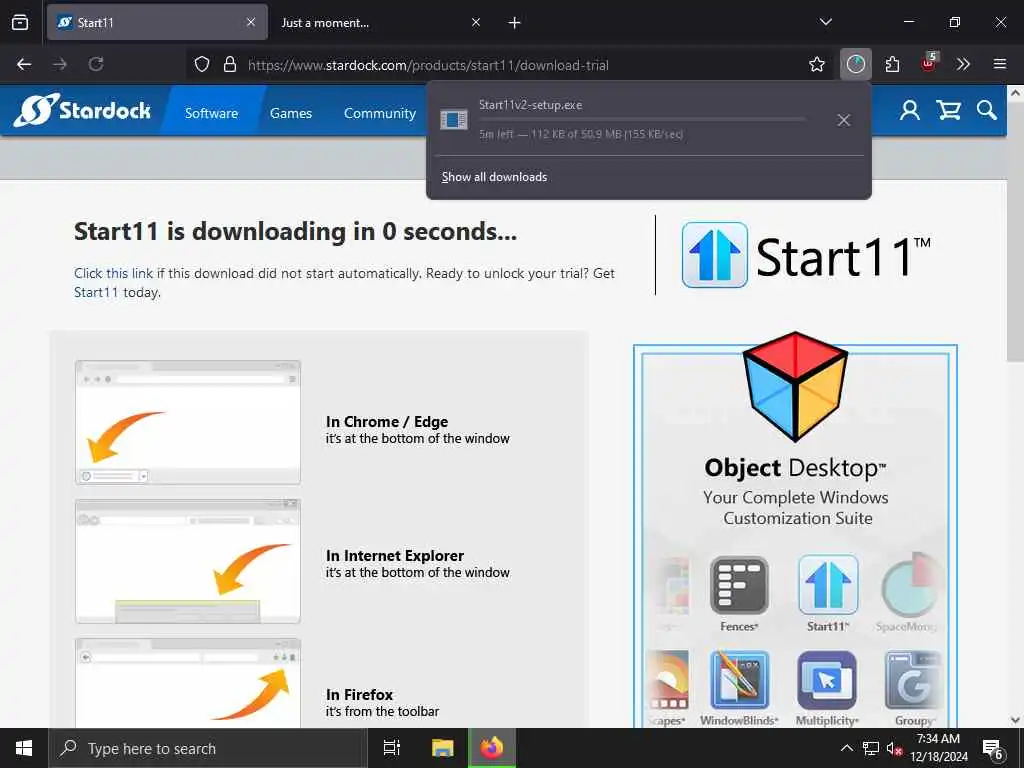Viewport: 1024px width, 768px height.
Task: Switch to the Start11 tab
Action: coord(157,22)
